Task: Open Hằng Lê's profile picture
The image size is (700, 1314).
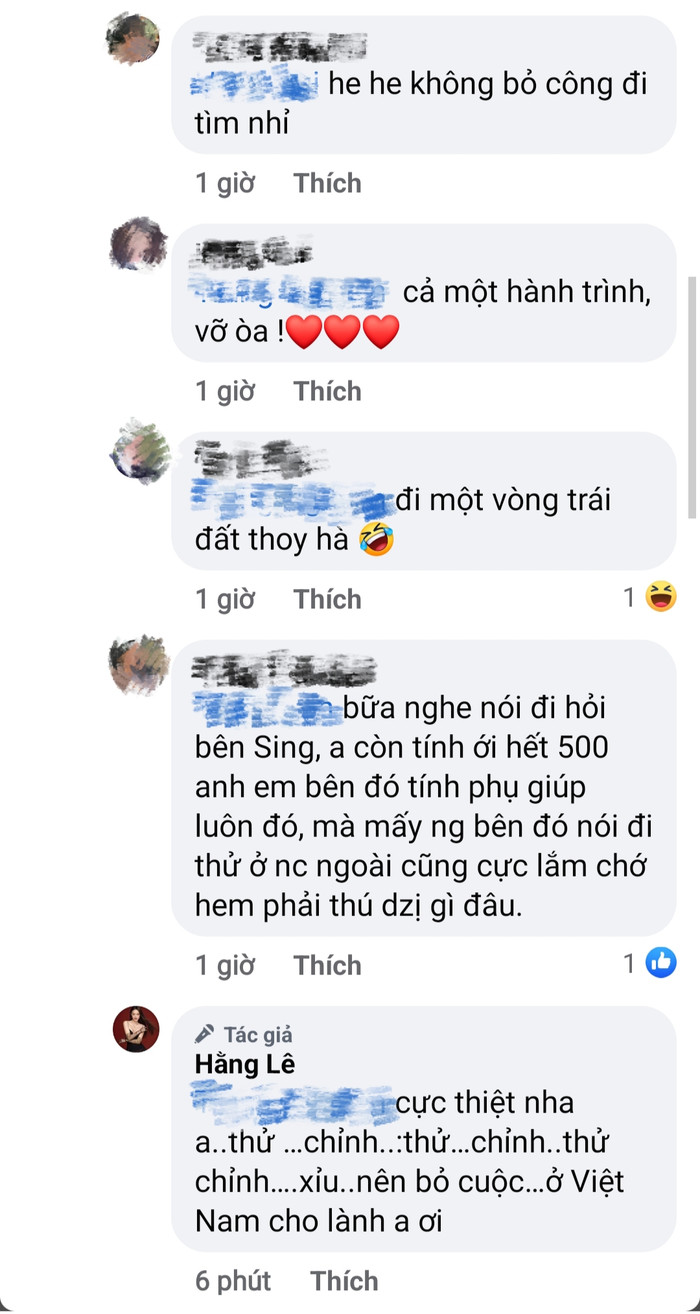Action: 136,1029
